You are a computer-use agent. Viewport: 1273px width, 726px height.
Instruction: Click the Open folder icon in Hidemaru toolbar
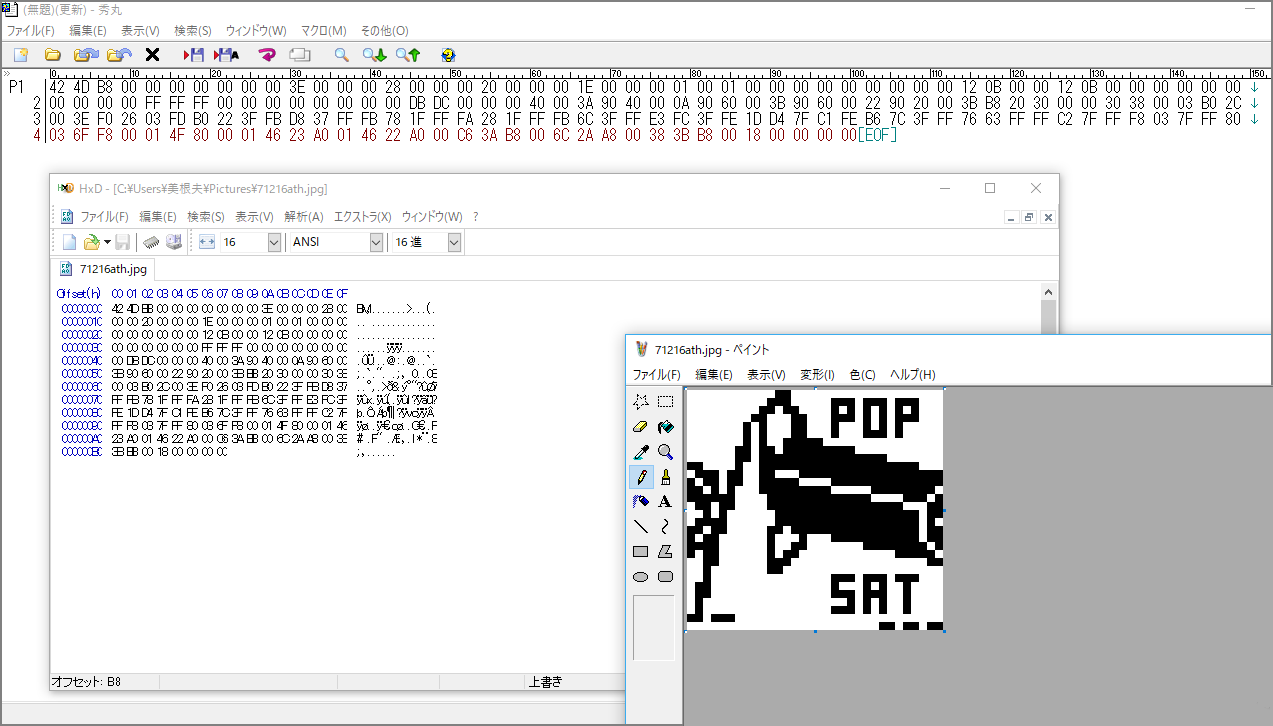[x=53, y=55]
